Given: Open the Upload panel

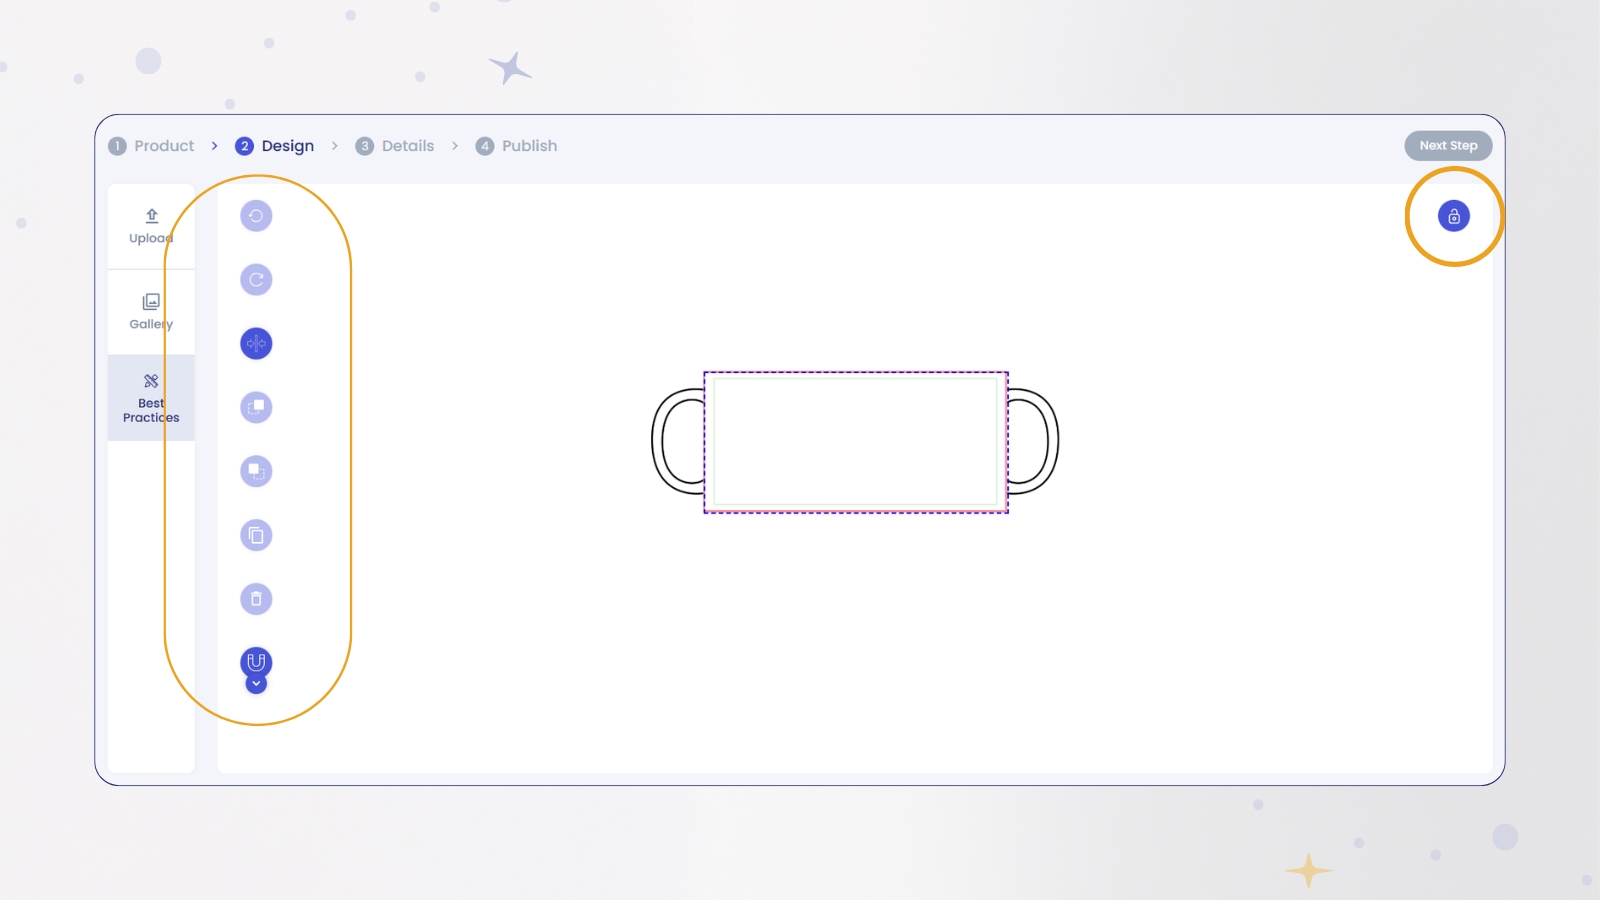Looking at the screenshot, I should [151, 227].
